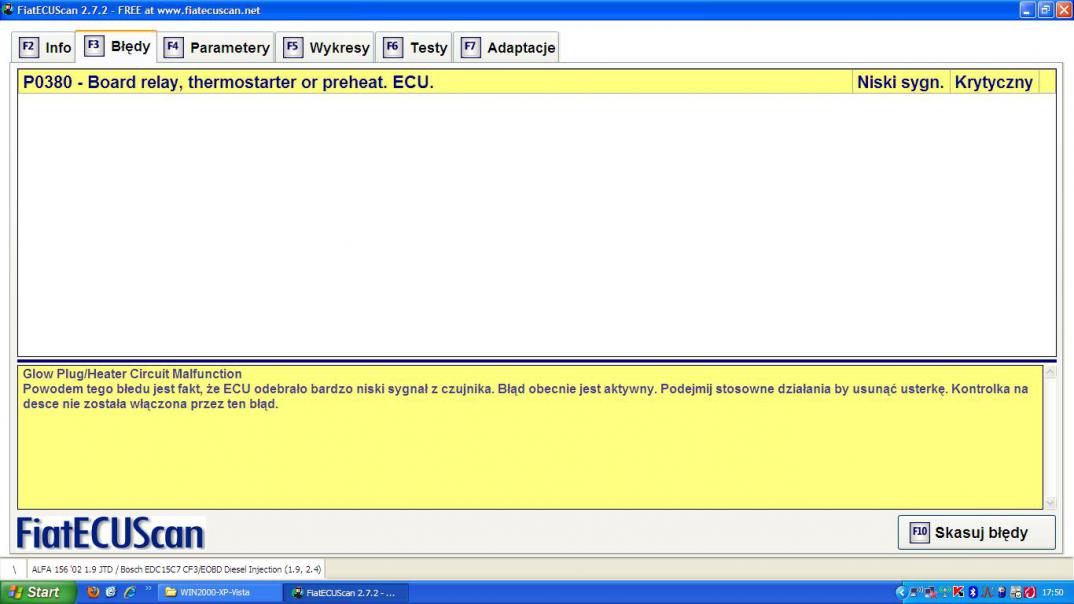The width and height of the screenshot is (1074, 604).
Task: Select the P0380 error row
Action: pyautogui.click(x=536, y=82)
